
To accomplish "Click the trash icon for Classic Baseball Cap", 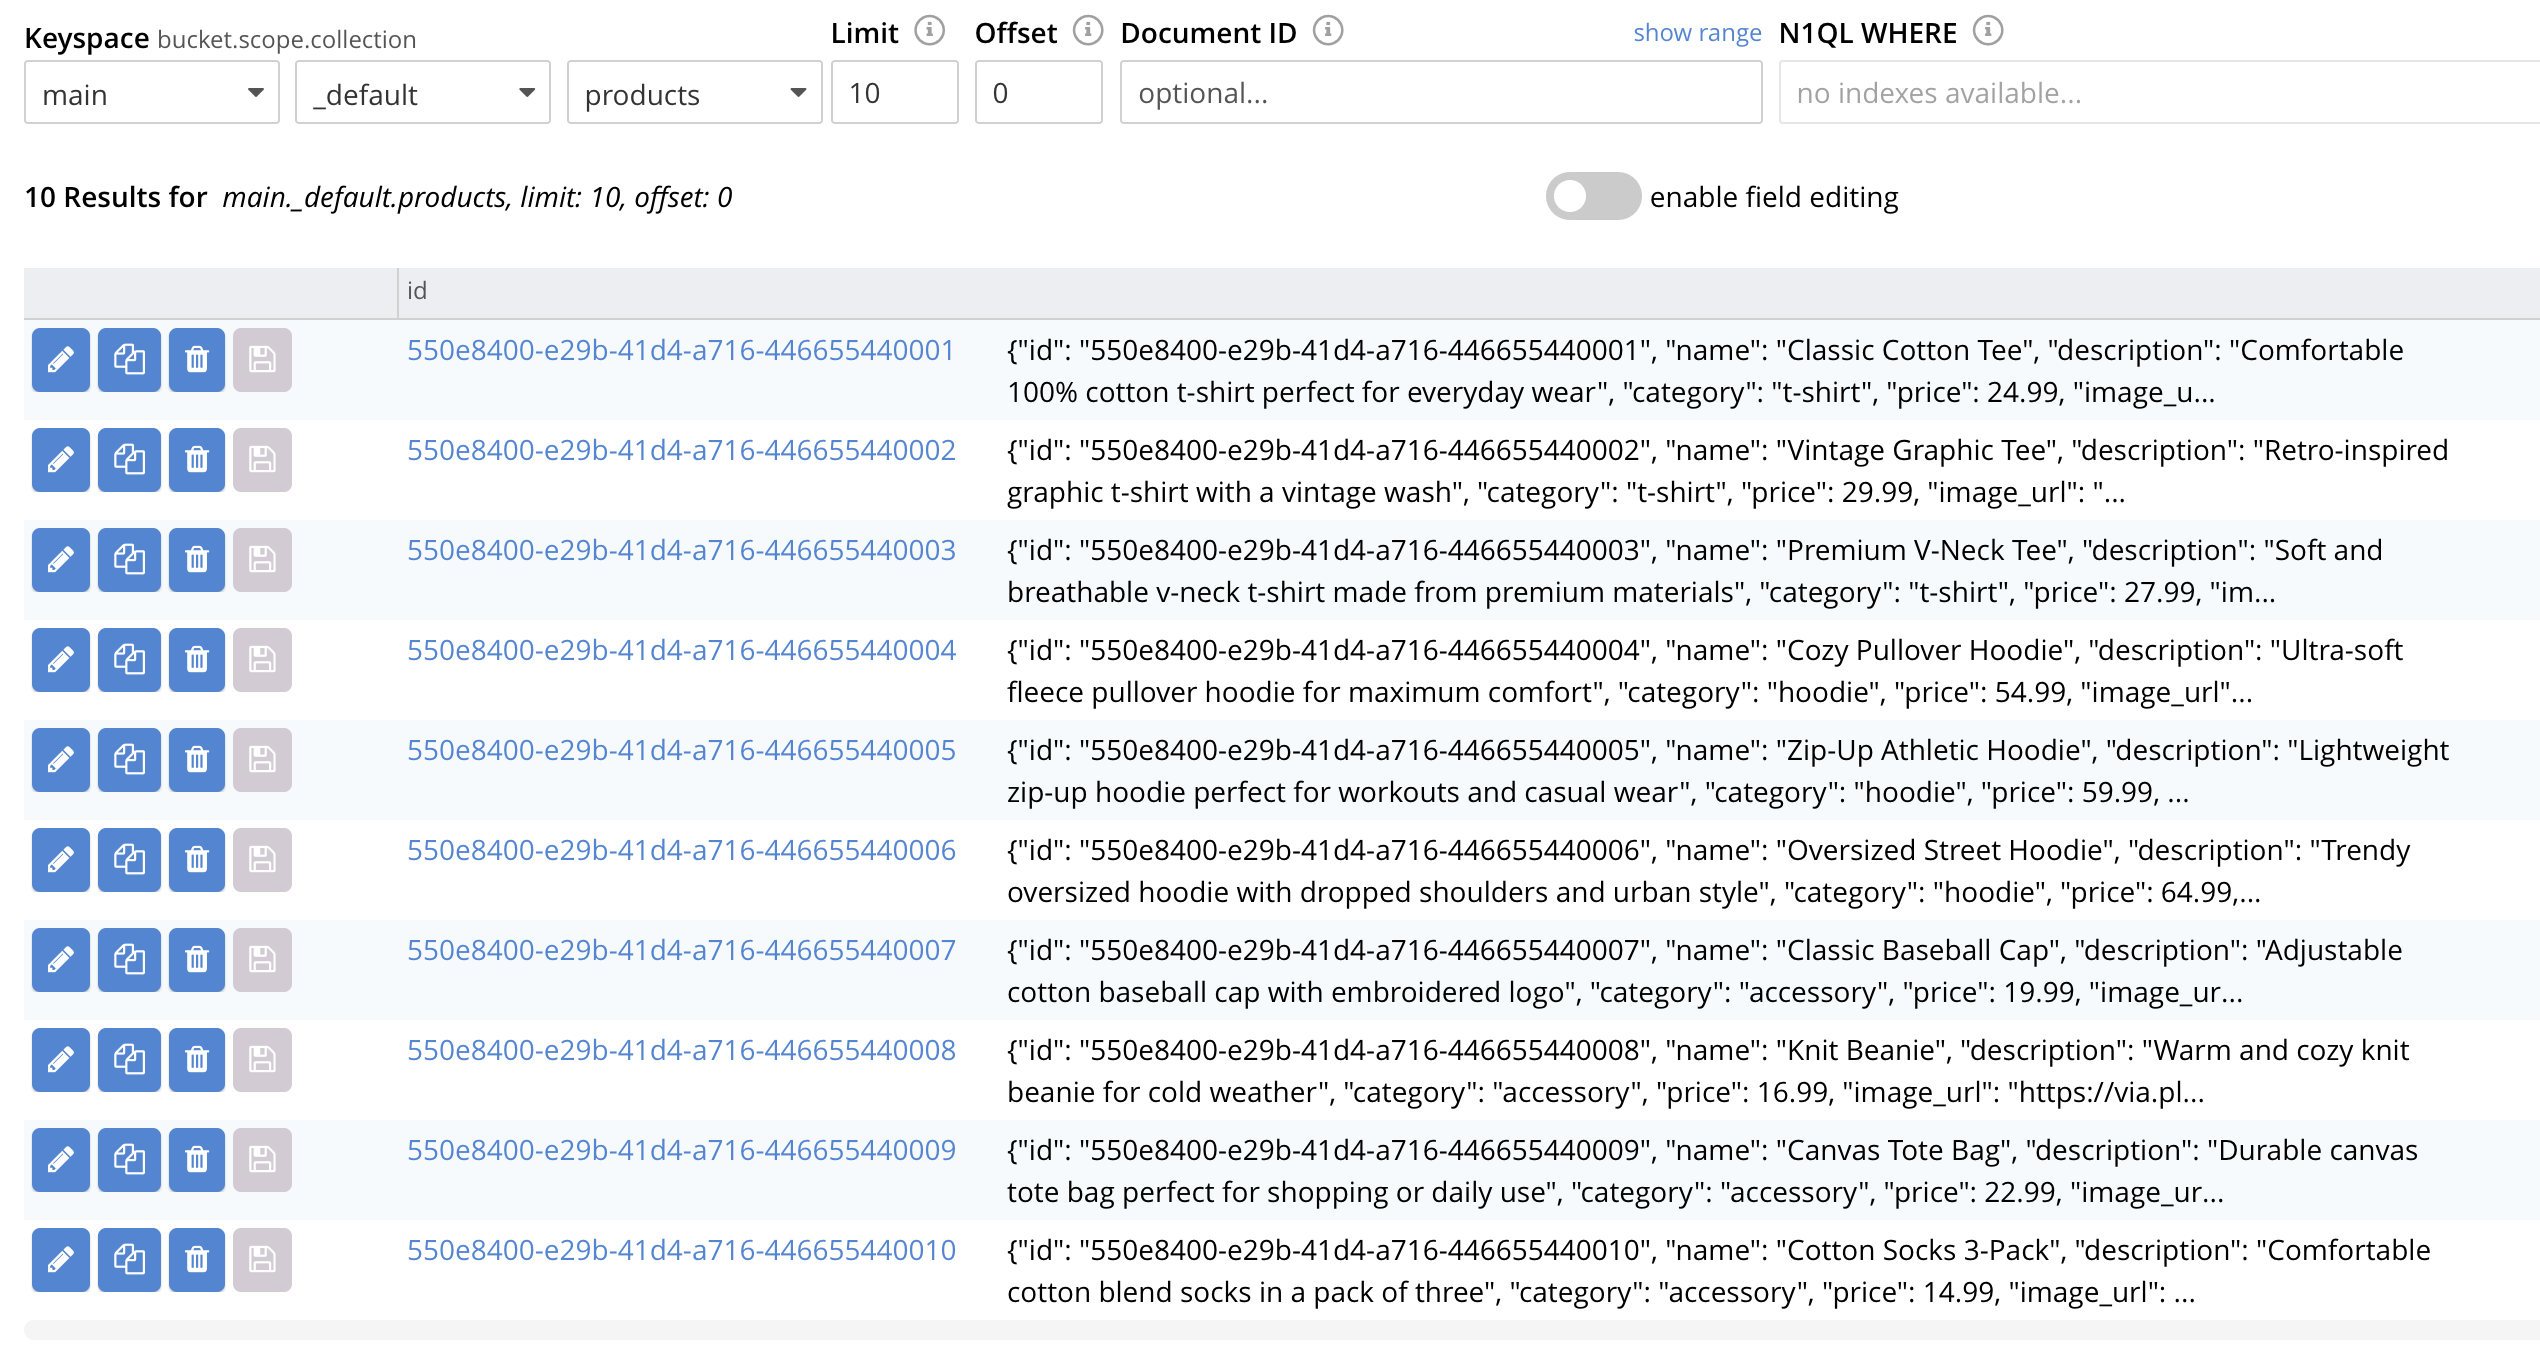I will click(x=197, y=960).
